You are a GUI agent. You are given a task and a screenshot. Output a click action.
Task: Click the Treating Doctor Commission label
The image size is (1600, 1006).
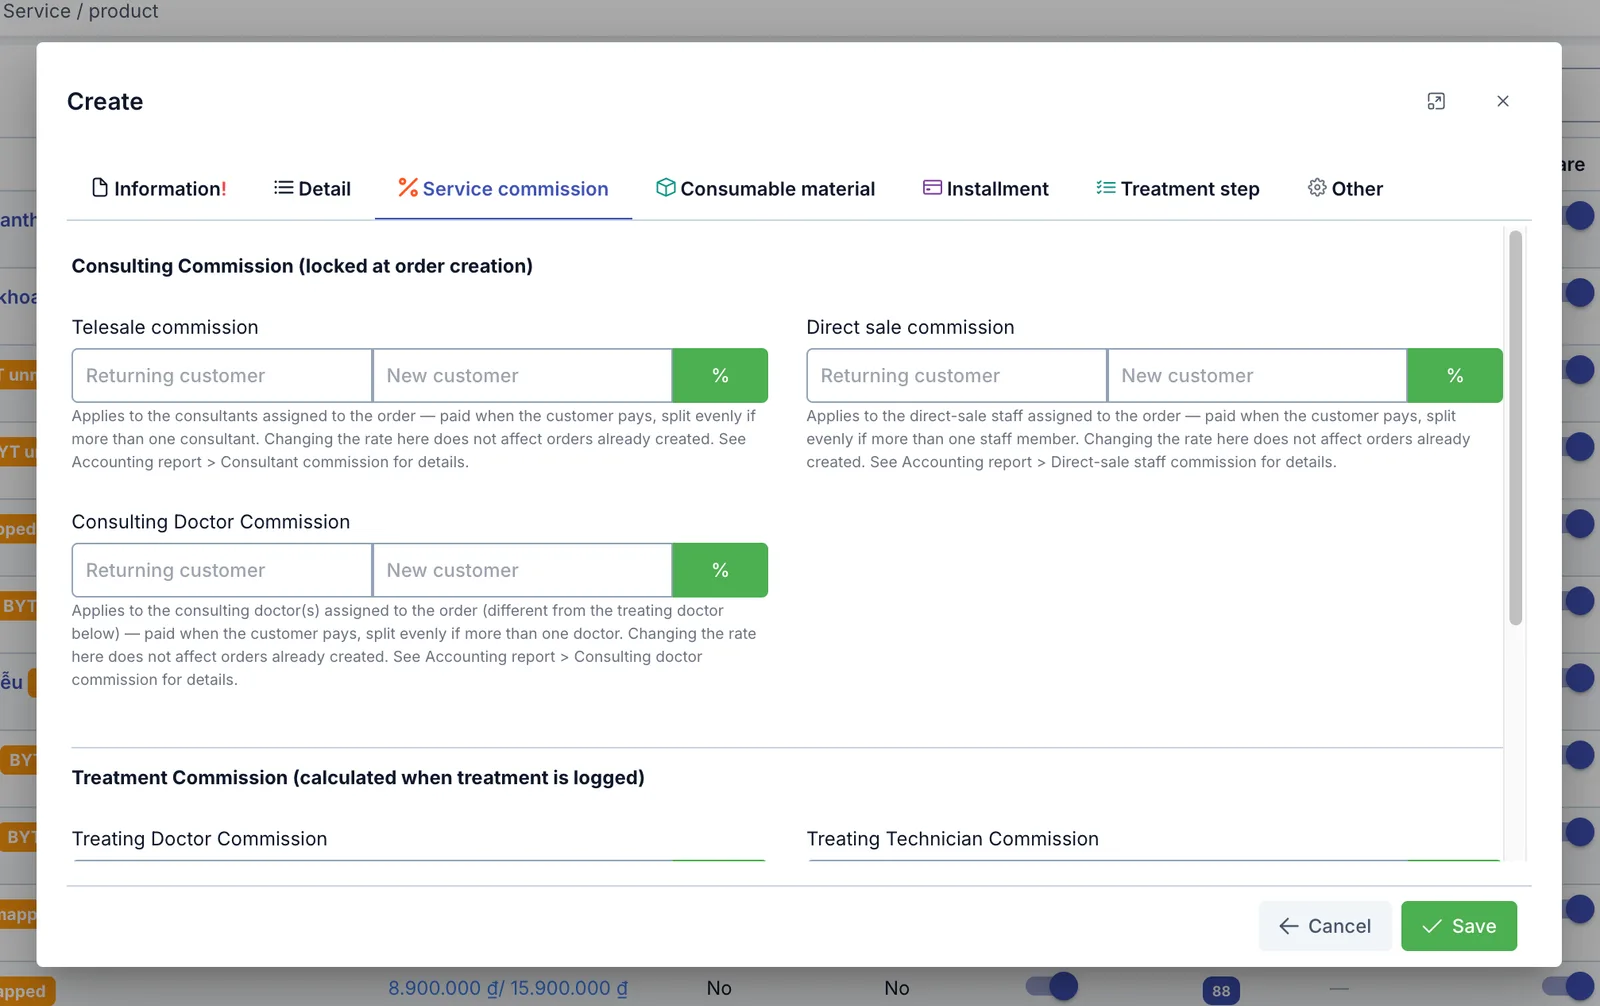[x=200, y=839]
